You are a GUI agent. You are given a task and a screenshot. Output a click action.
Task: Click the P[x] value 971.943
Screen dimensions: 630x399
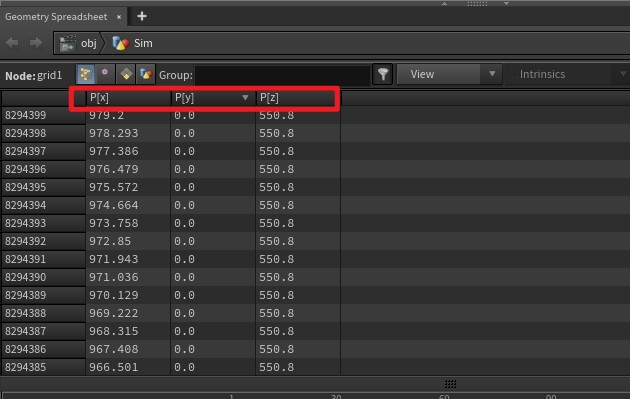114,260
